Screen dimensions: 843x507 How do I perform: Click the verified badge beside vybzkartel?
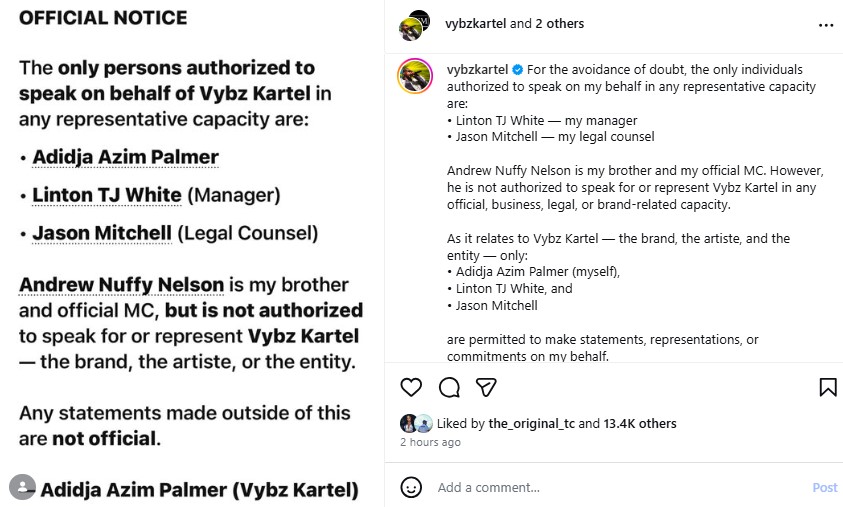(518, 70)
